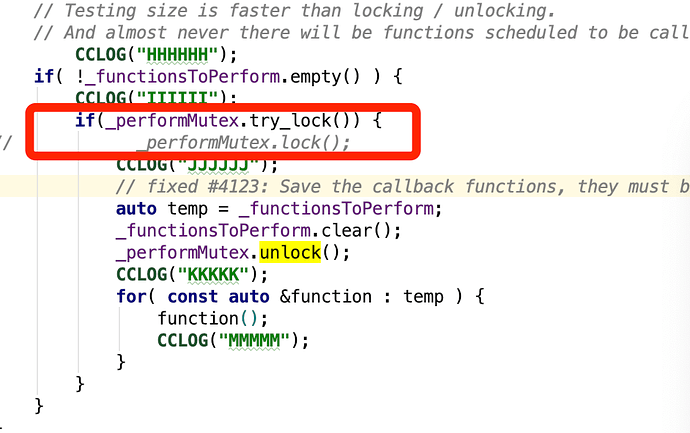The image size is (690, 433).
Task: Click the function() call in loop body
Action: tap(213, 319)
